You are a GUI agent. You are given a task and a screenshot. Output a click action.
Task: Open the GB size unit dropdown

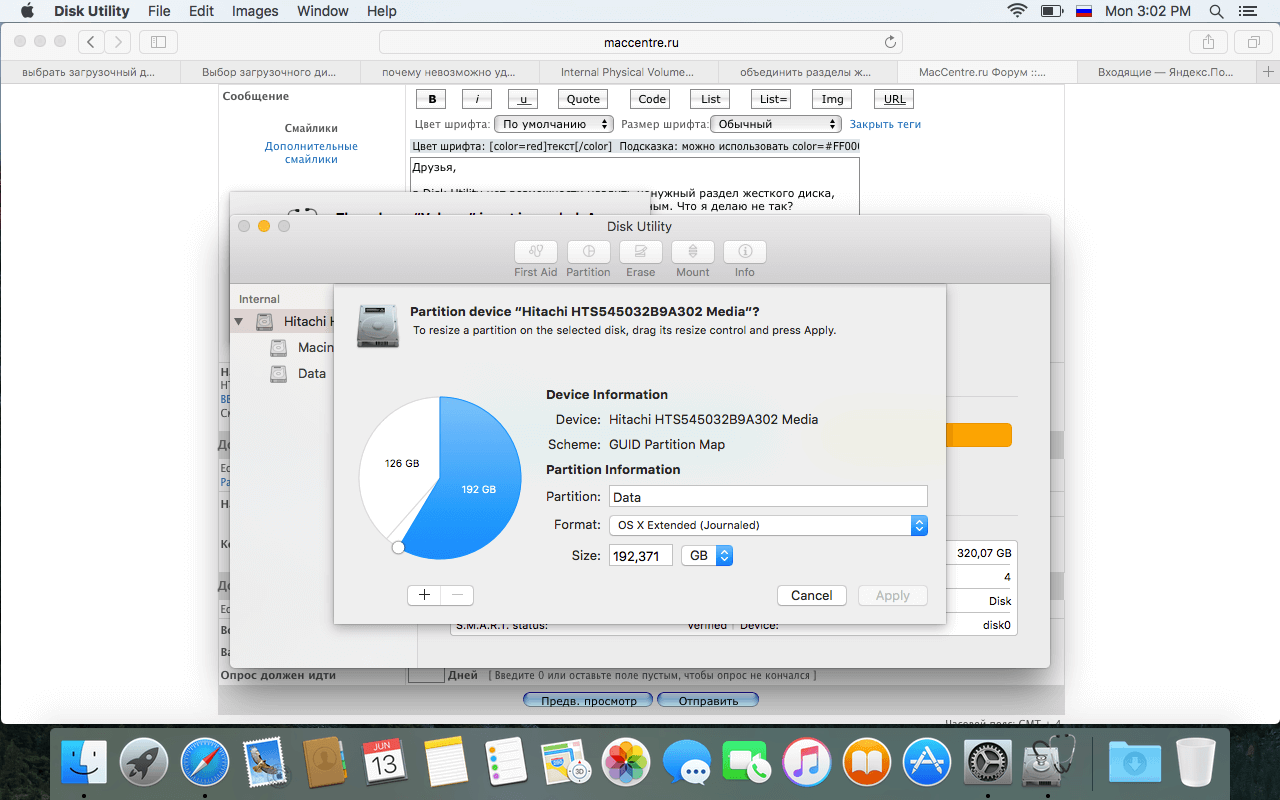[x=707, y=555]
